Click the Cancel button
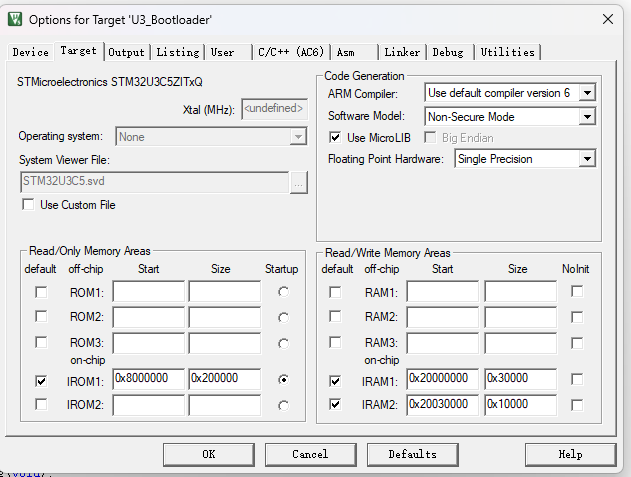The image size is (631, 477). pyautogui.click(x=310, y=454)
